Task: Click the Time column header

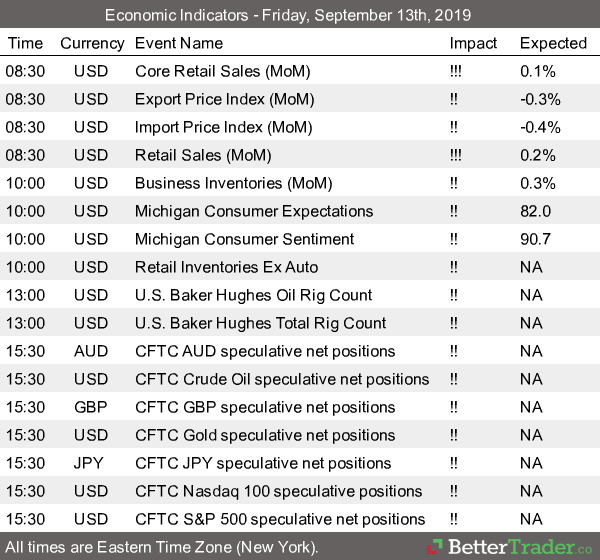Action: (x=25, y=43)
